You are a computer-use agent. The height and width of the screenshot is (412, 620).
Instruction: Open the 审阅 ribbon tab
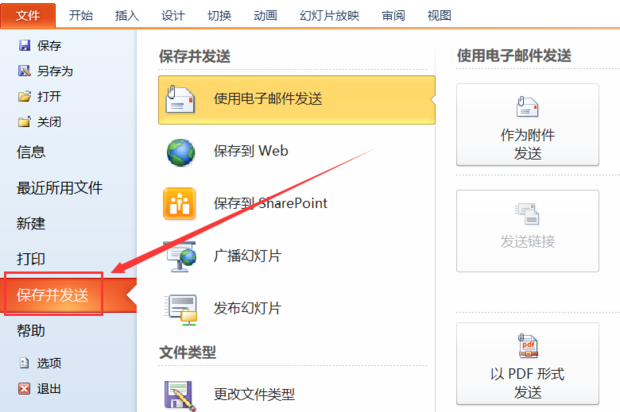point(393,15)
